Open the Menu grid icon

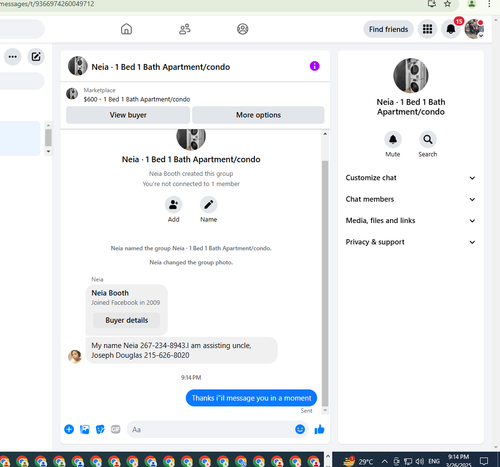point(427,29)
